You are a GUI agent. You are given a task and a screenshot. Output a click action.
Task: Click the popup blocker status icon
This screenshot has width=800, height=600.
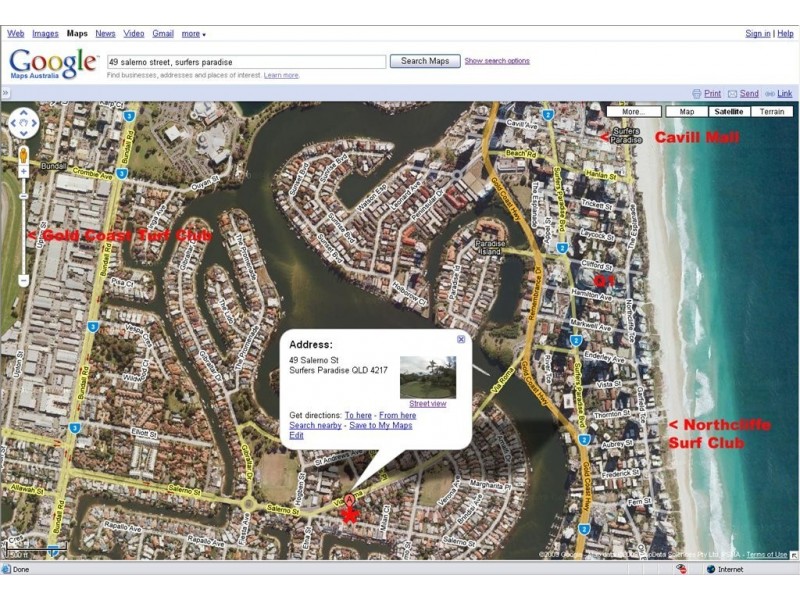681,569
